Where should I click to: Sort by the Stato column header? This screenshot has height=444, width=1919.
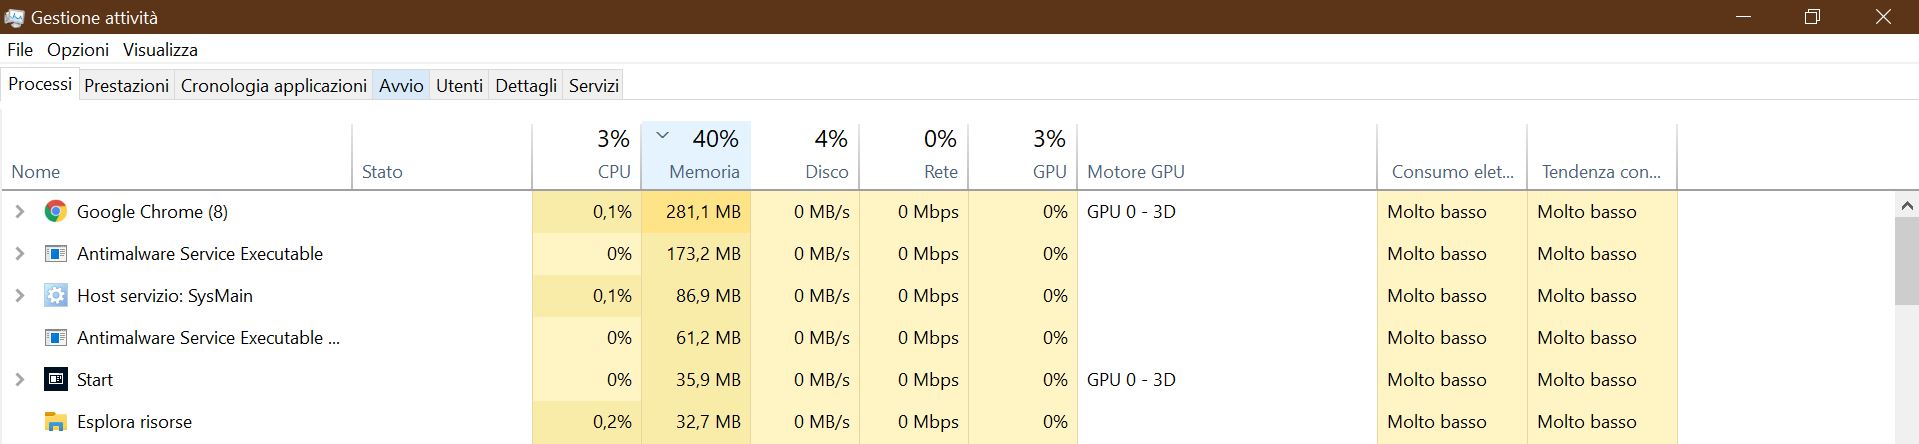(442, 156)
